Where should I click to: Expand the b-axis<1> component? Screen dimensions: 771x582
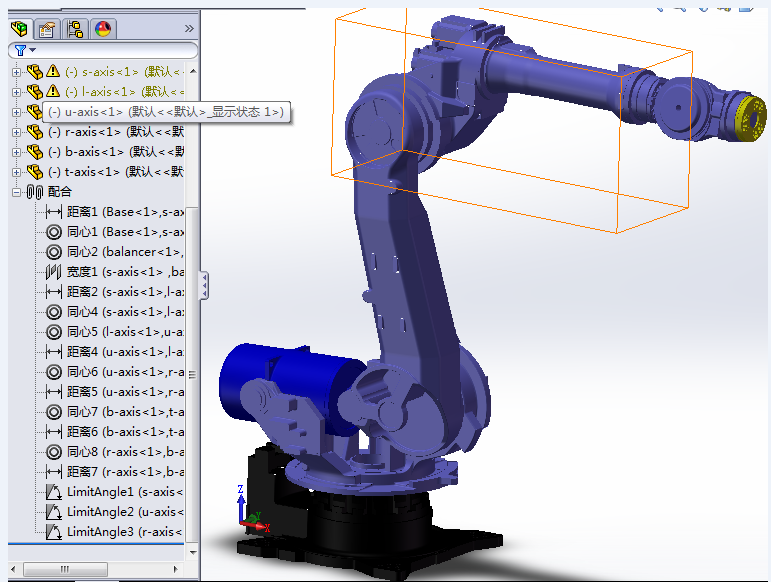coord(16,152)
